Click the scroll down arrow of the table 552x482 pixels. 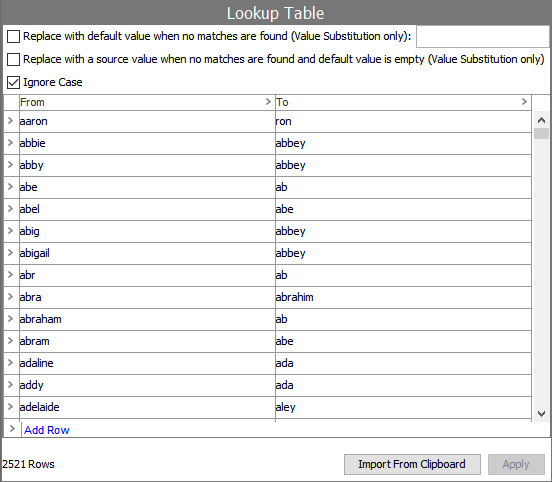coord(541,413)
